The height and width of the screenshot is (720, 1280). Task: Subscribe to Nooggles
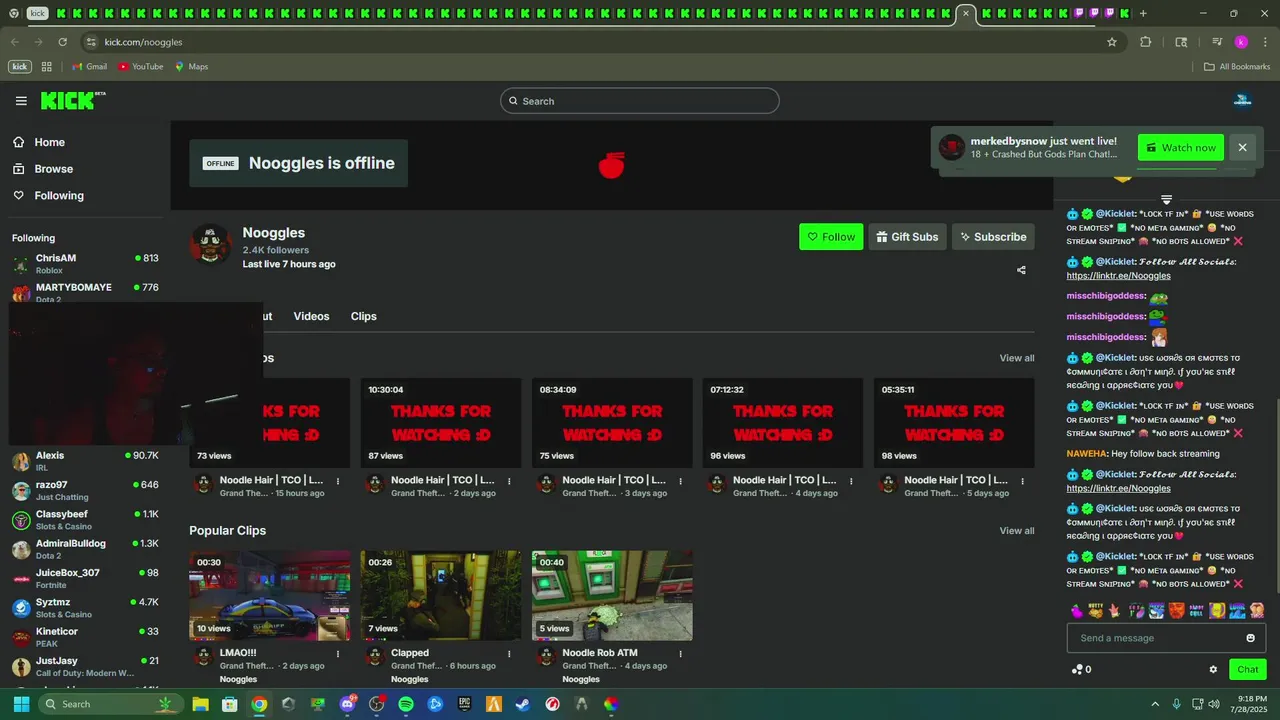coord(993,237)
